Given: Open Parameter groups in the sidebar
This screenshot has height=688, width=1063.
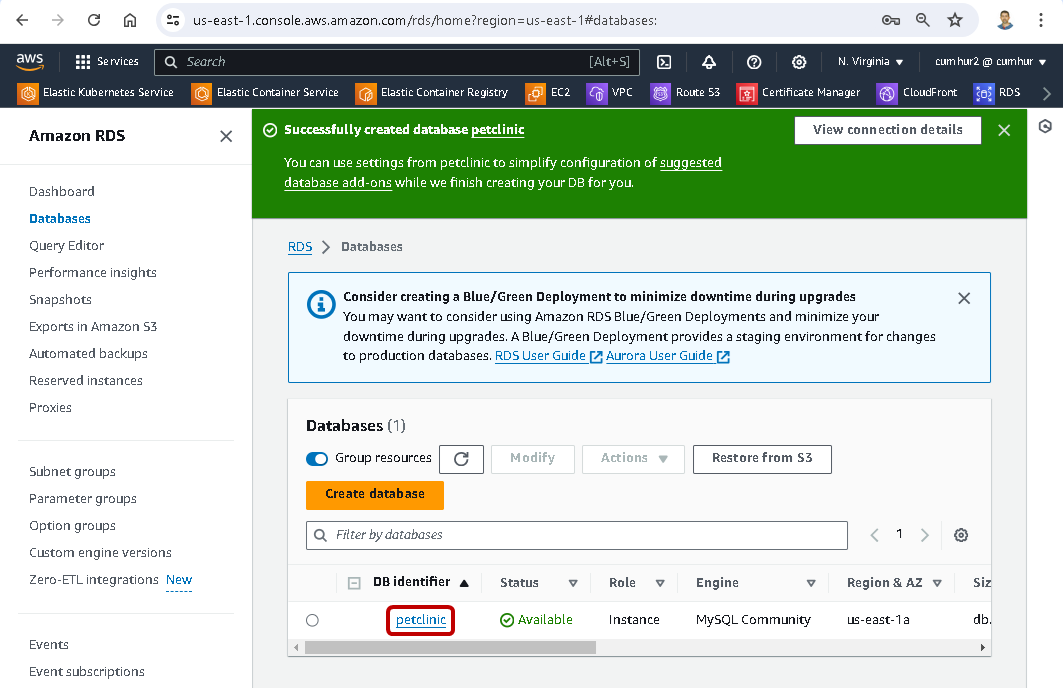Looking at the screenshot, I should click(83, 498).
